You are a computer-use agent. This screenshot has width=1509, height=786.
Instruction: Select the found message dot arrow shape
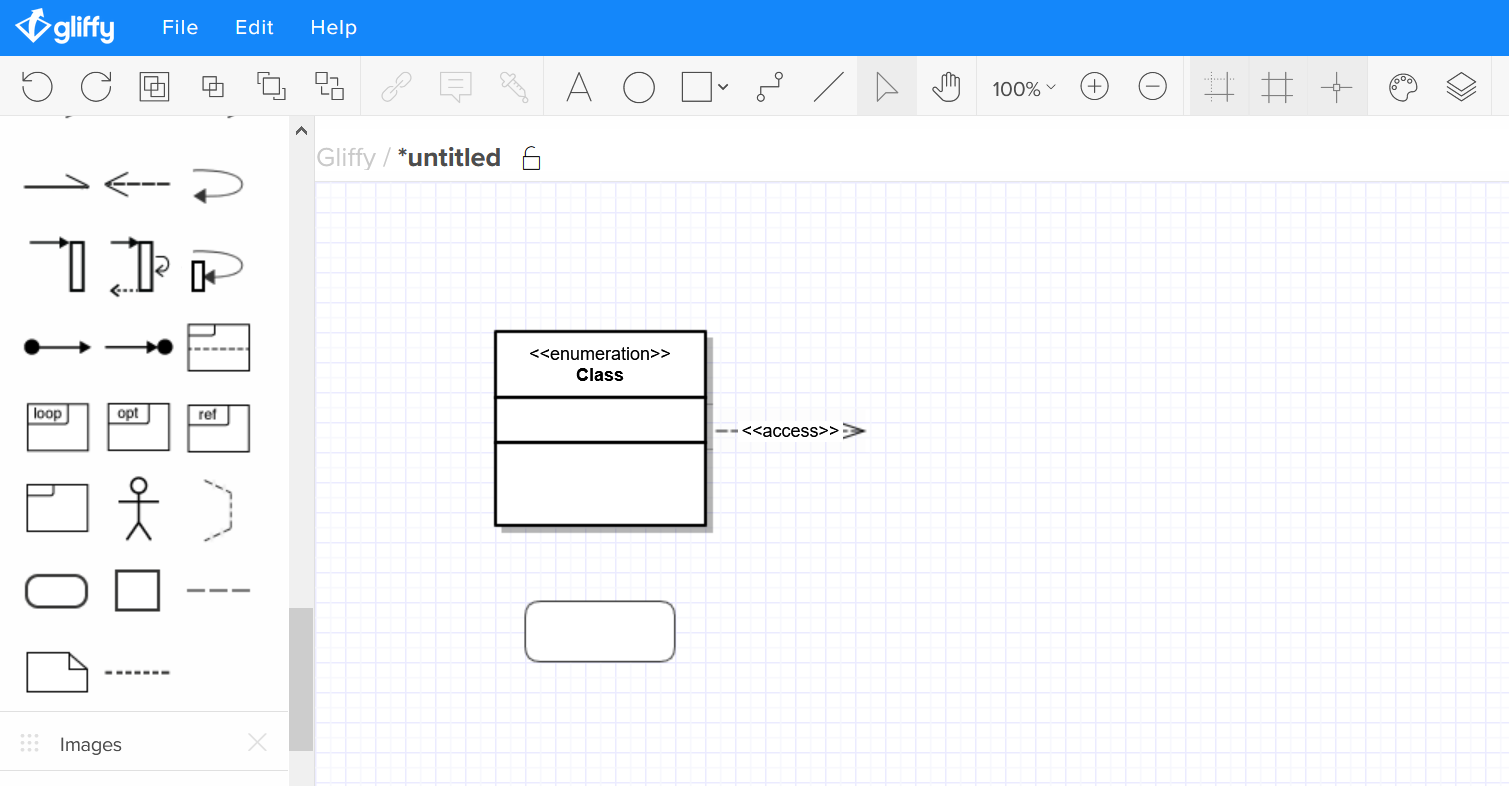pos(57,347)
